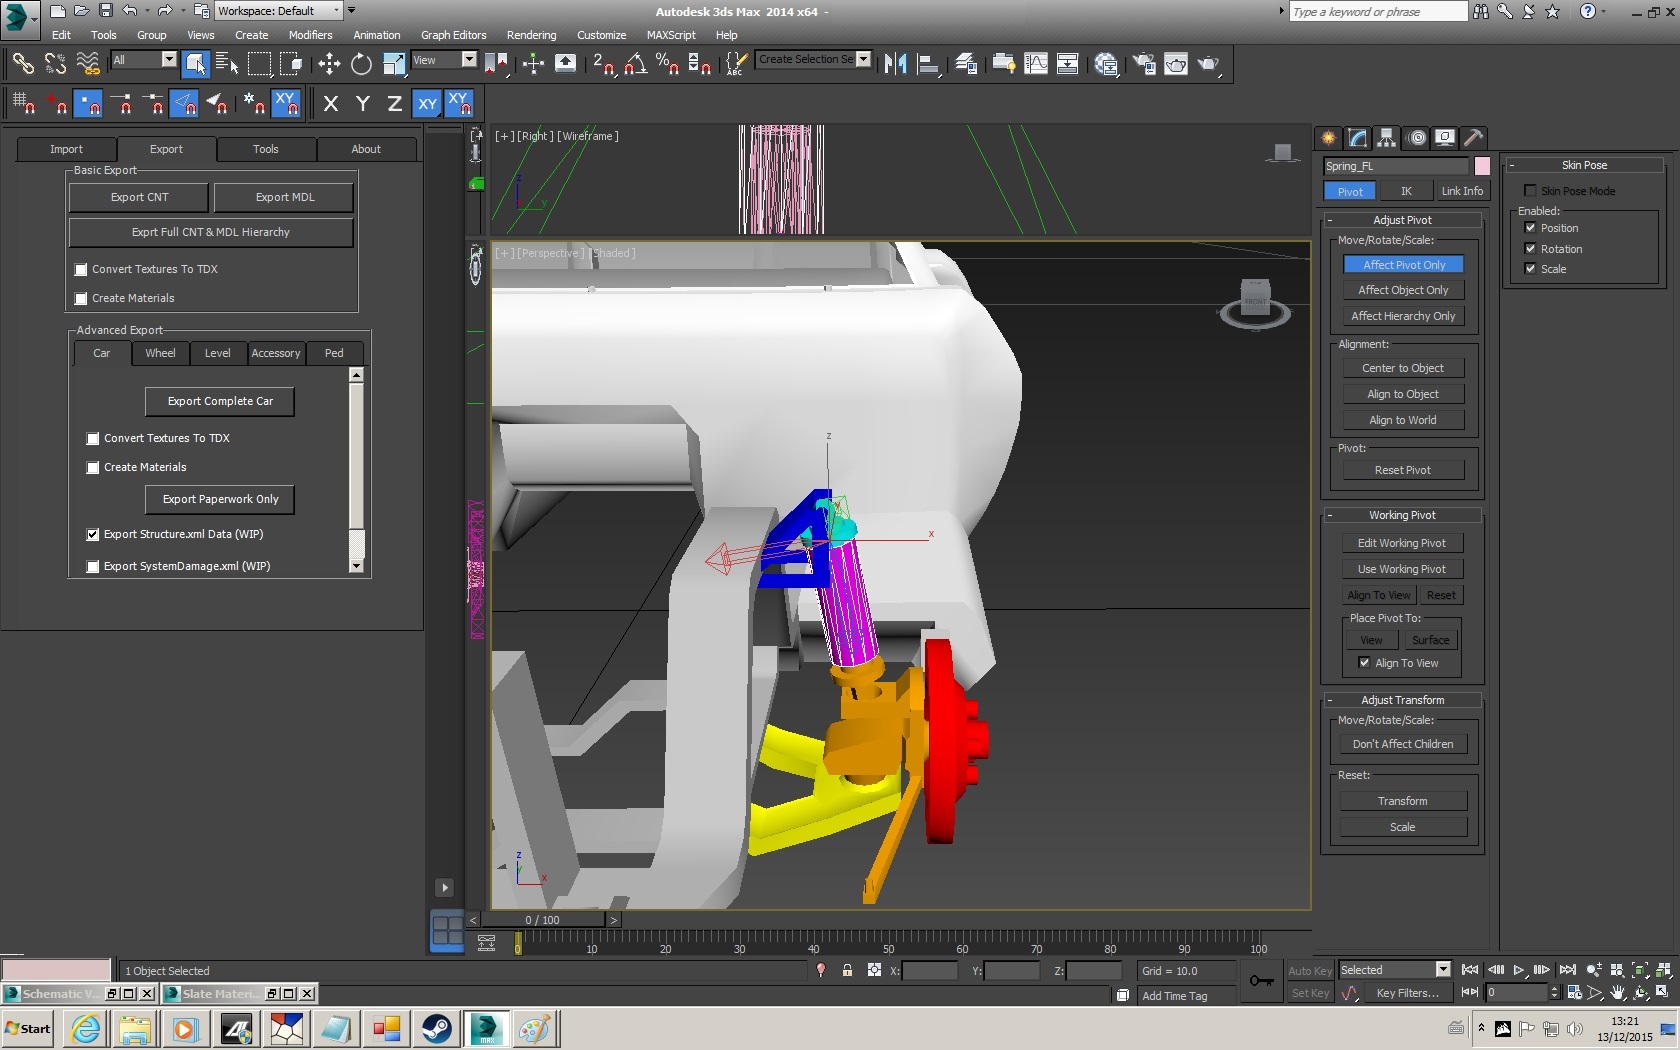Enable Create Materials under Basic Export
The height and width of the screenshot is (1050, 1680).
[x=81, y=299]
